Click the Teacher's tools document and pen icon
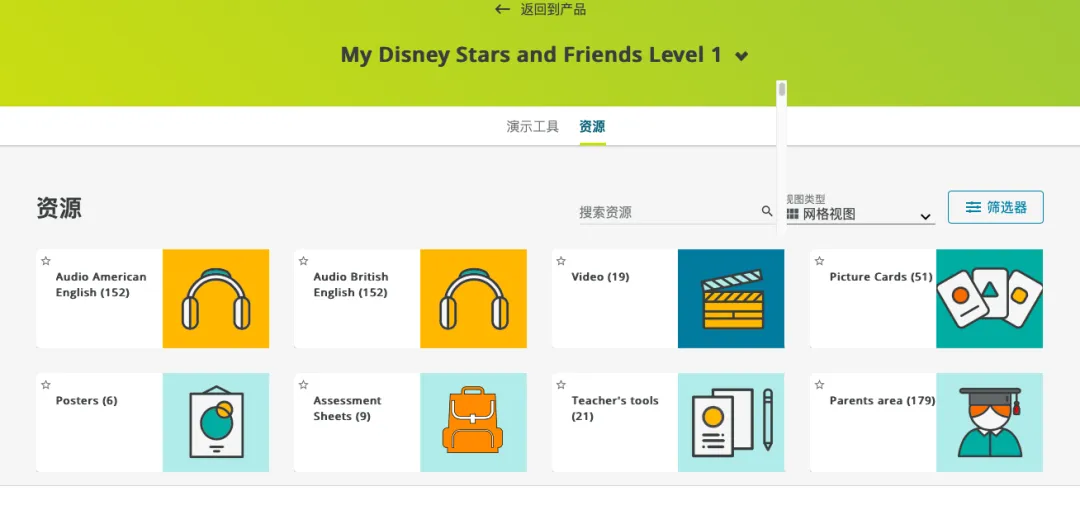 731,422
